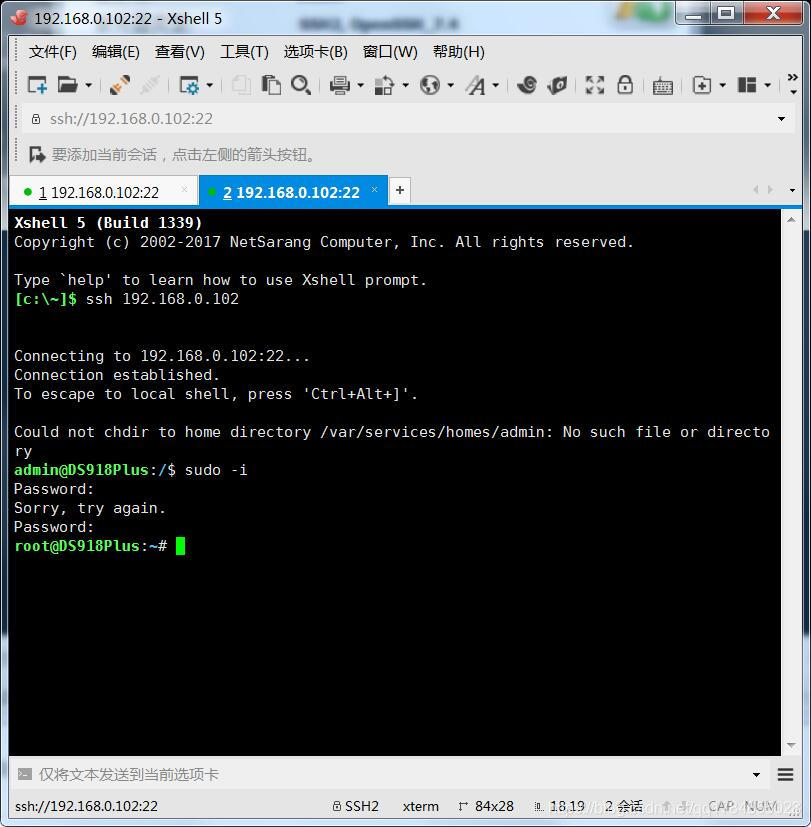
Task: Launch Xftp with the swirl icon
Action: (527, 85)
